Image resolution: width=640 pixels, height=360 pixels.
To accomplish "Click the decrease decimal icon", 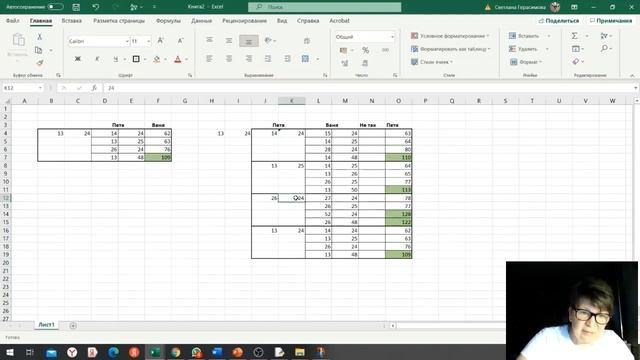I will pyautogui.click(x=365, y=63).
